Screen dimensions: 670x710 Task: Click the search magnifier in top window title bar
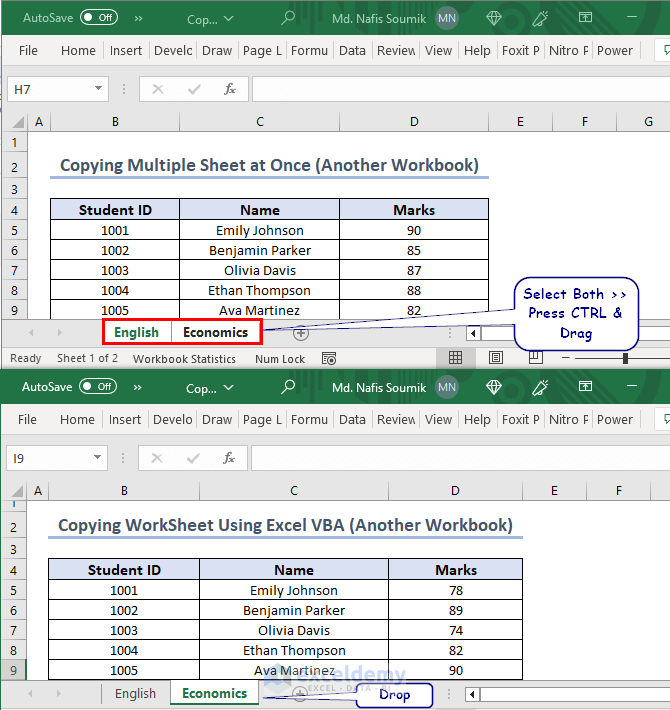[x=288, y=18]
